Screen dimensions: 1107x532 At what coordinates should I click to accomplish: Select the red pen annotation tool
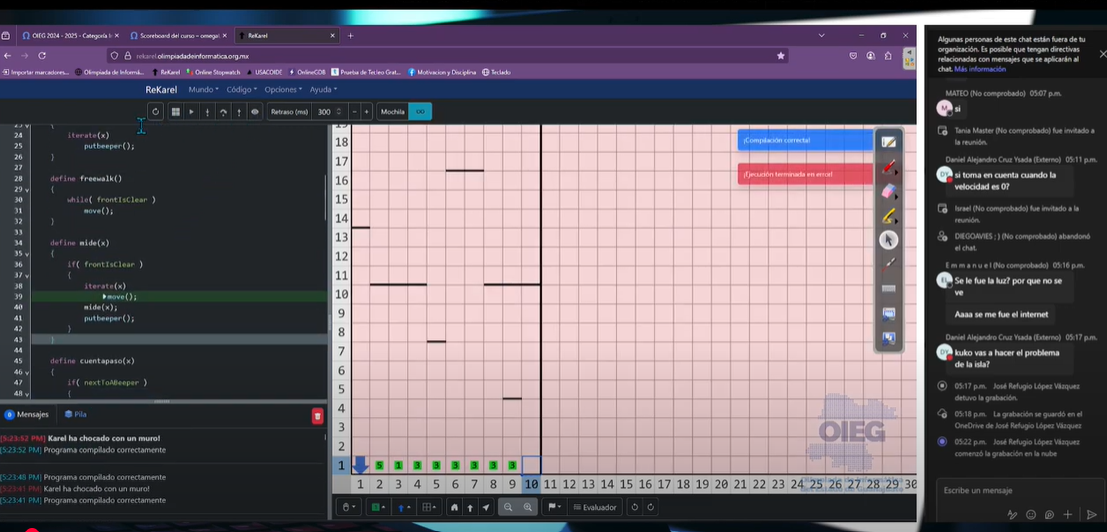tap(888, 166)
